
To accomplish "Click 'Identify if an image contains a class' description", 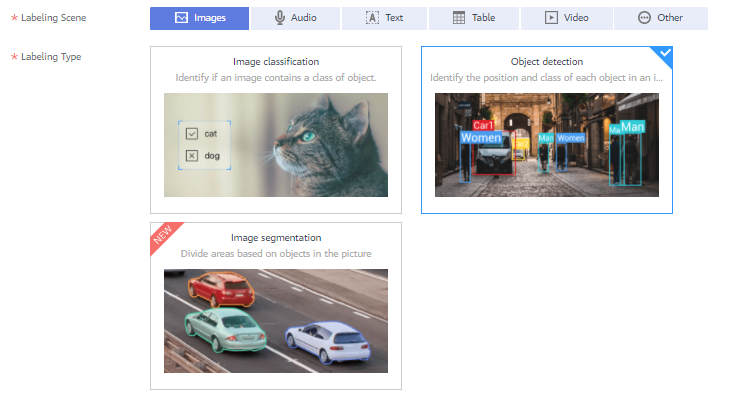I will [x=276, y=78].
